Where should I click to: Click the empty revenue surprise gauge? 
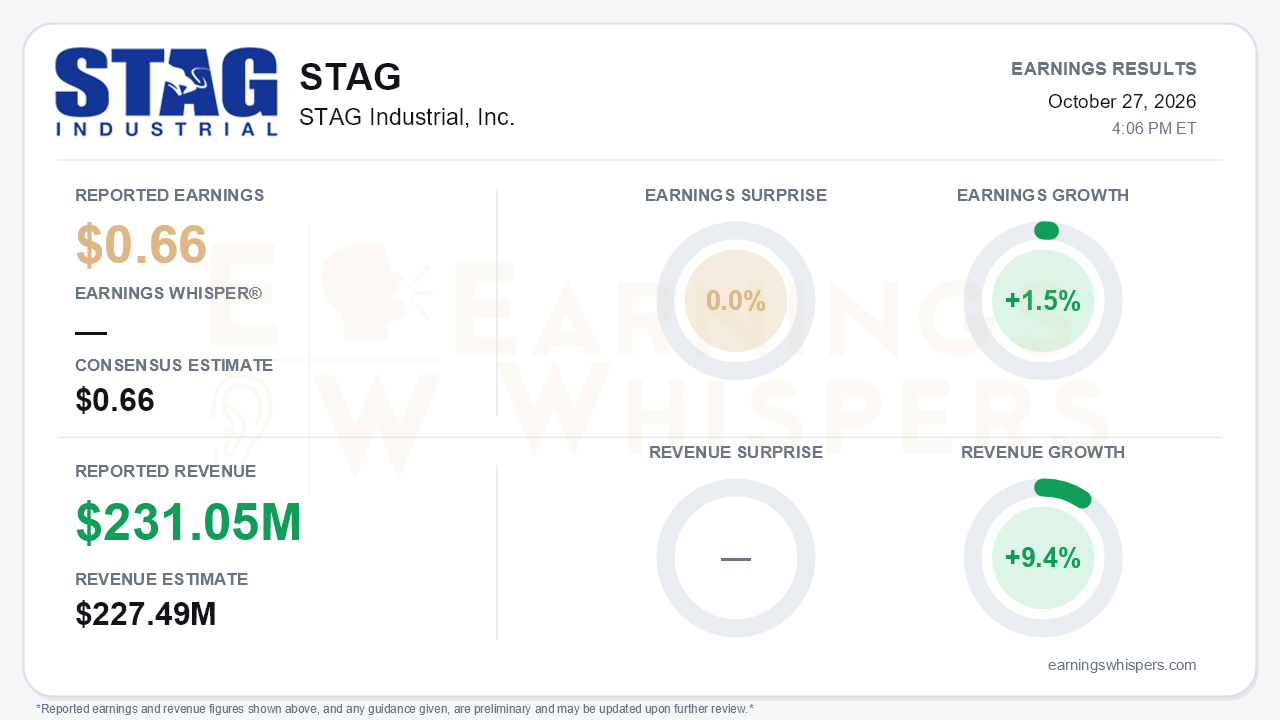coord(736,558)
